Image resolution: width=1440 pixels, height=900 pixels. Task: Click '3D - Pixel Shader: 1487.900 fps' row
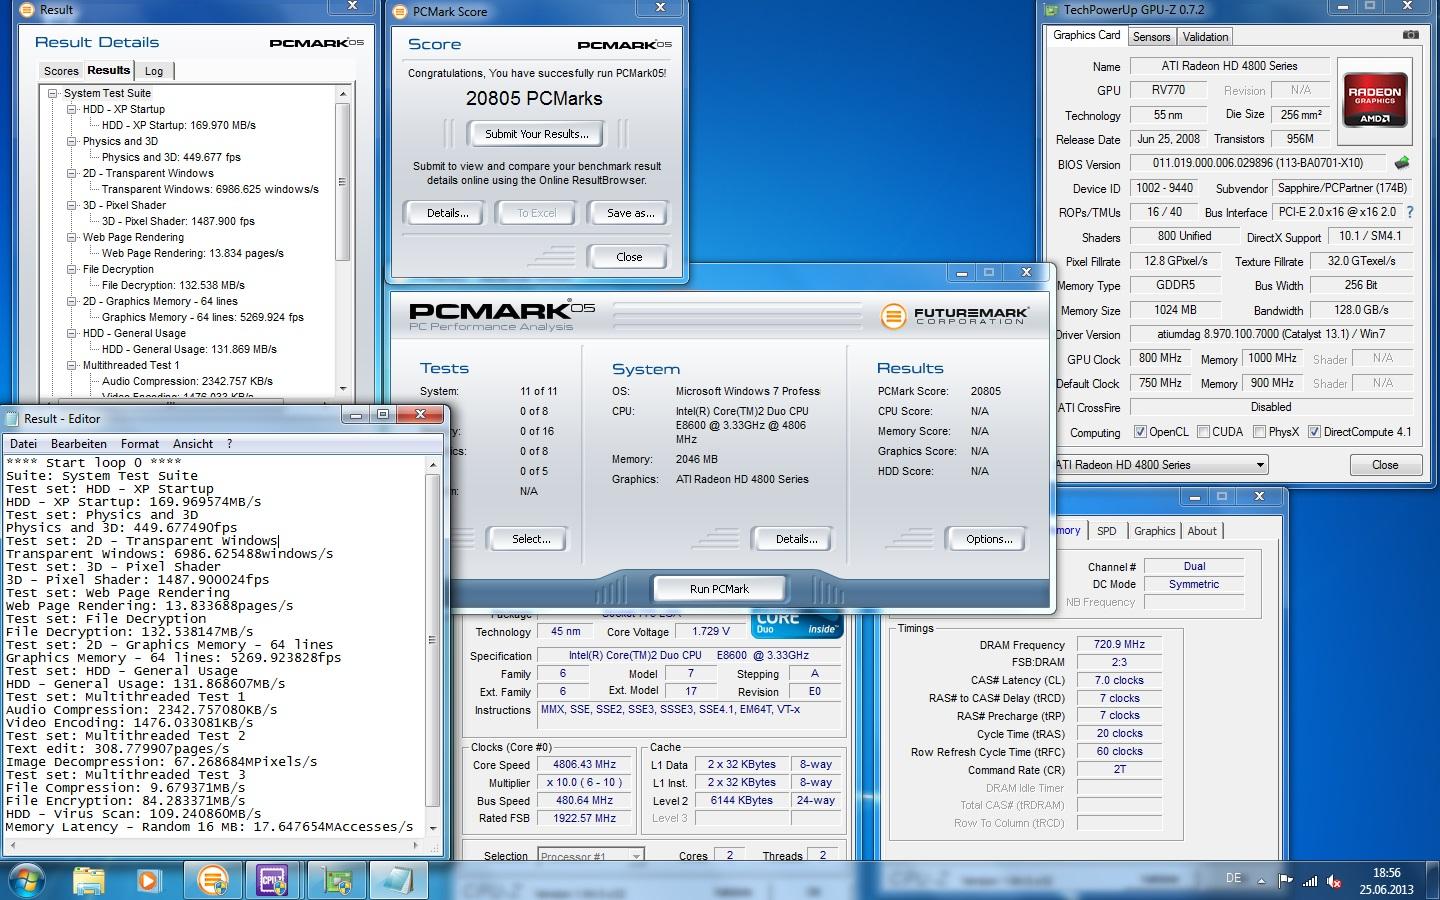(x=178, y=221)
